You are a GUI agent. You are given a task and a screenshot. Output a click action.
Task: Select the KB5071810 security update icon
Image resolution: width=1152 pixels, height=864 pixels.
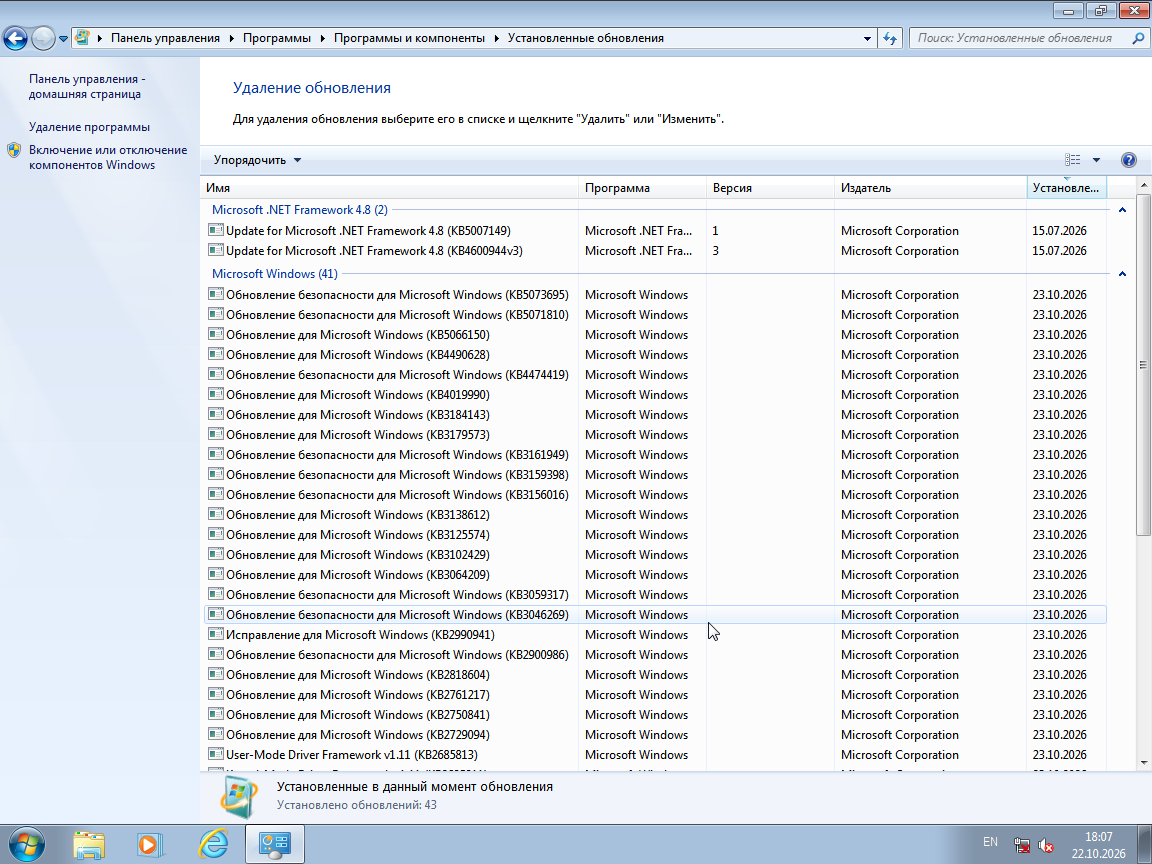click(215, 314)
